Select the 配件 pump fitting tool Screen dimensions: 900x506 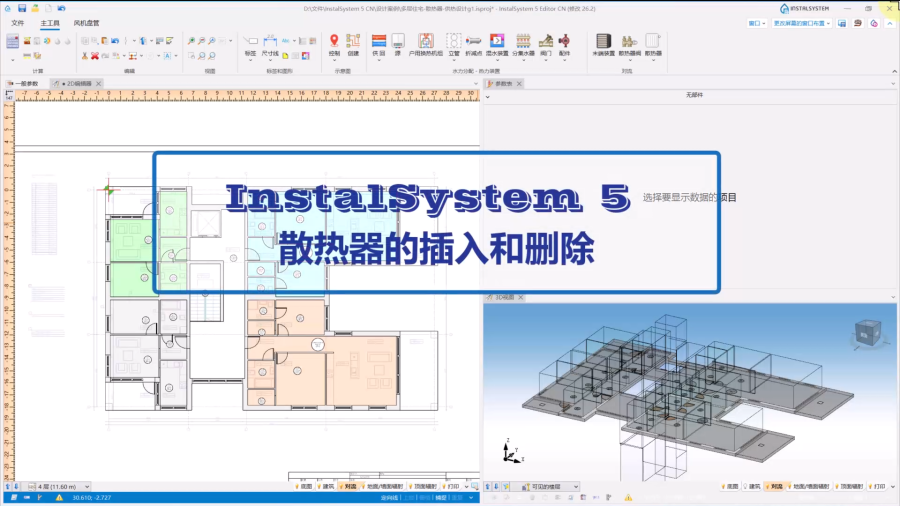[564, 45]
